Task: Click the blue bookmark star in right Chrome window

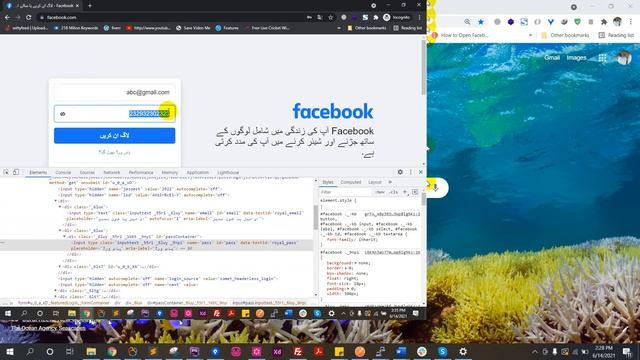Action: (481, 22)
